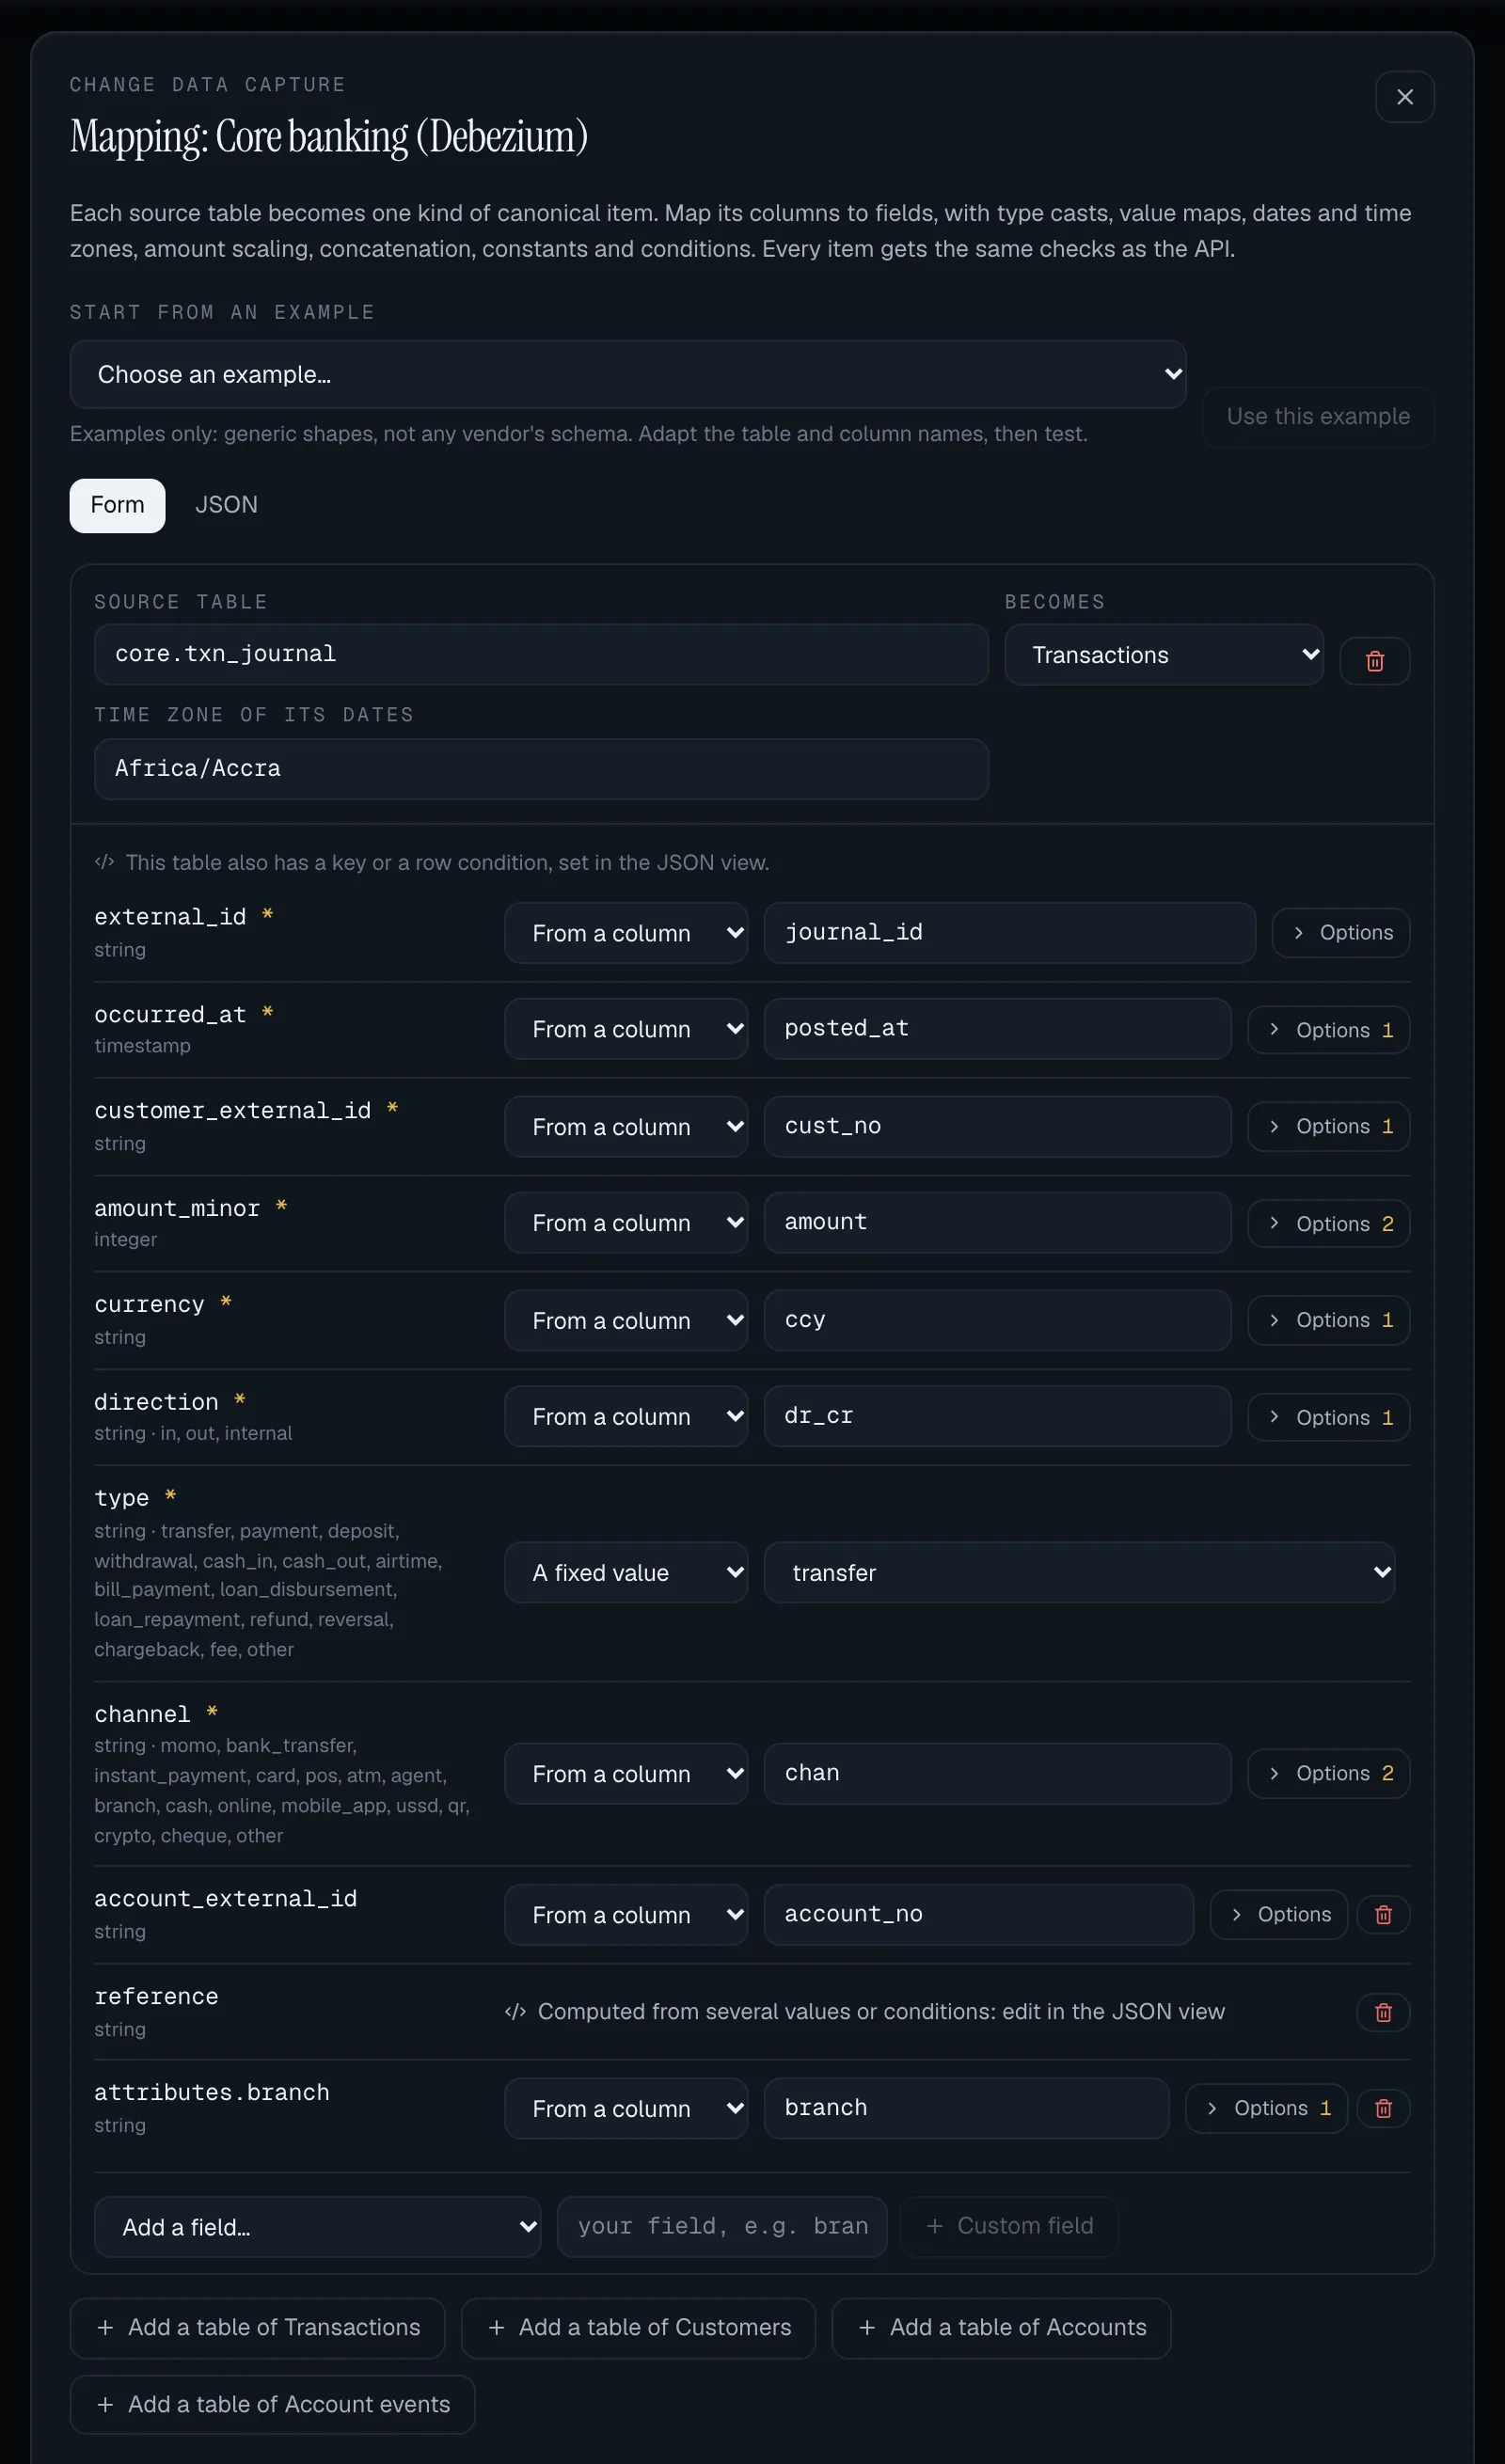Change source type for currency

click(625, 1320)
